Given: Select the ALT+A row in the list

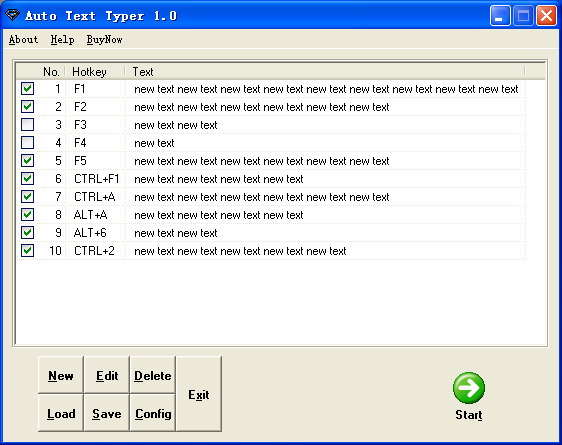Looking at the screenshot, I should (271, 215).
